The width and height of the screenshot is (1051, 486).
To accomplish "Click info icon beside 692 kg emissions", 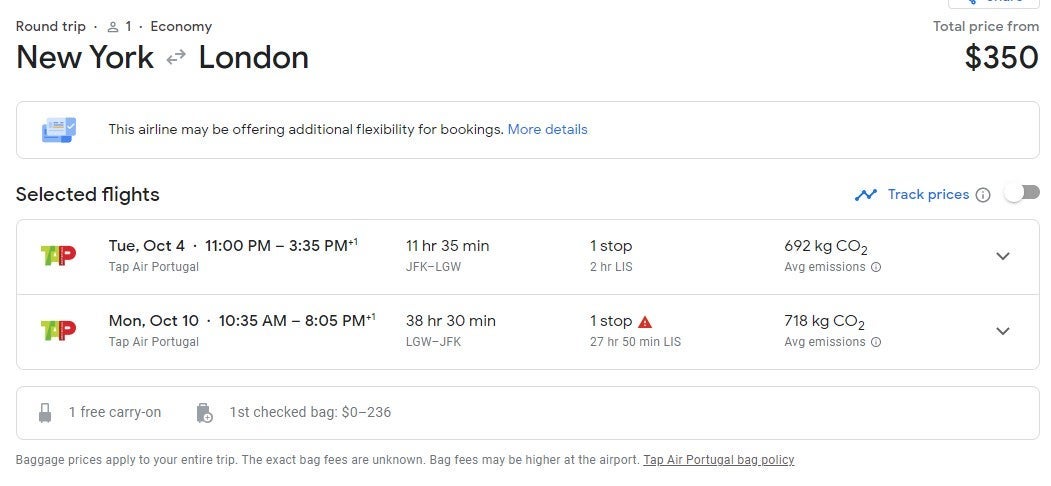I will click(876, 267).
